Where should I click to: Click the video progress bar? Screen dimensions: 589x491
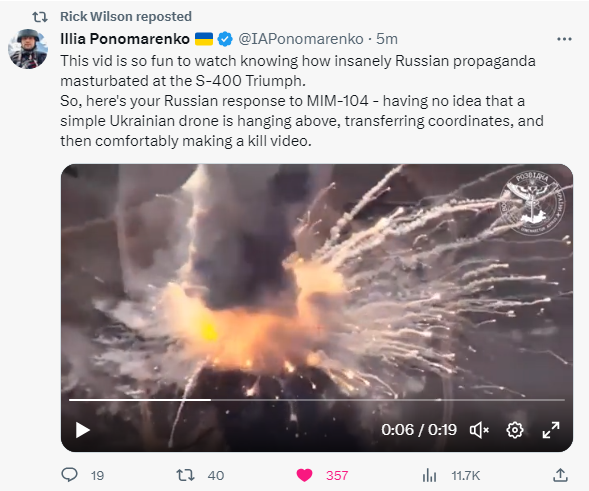click(x=317, y=400)
